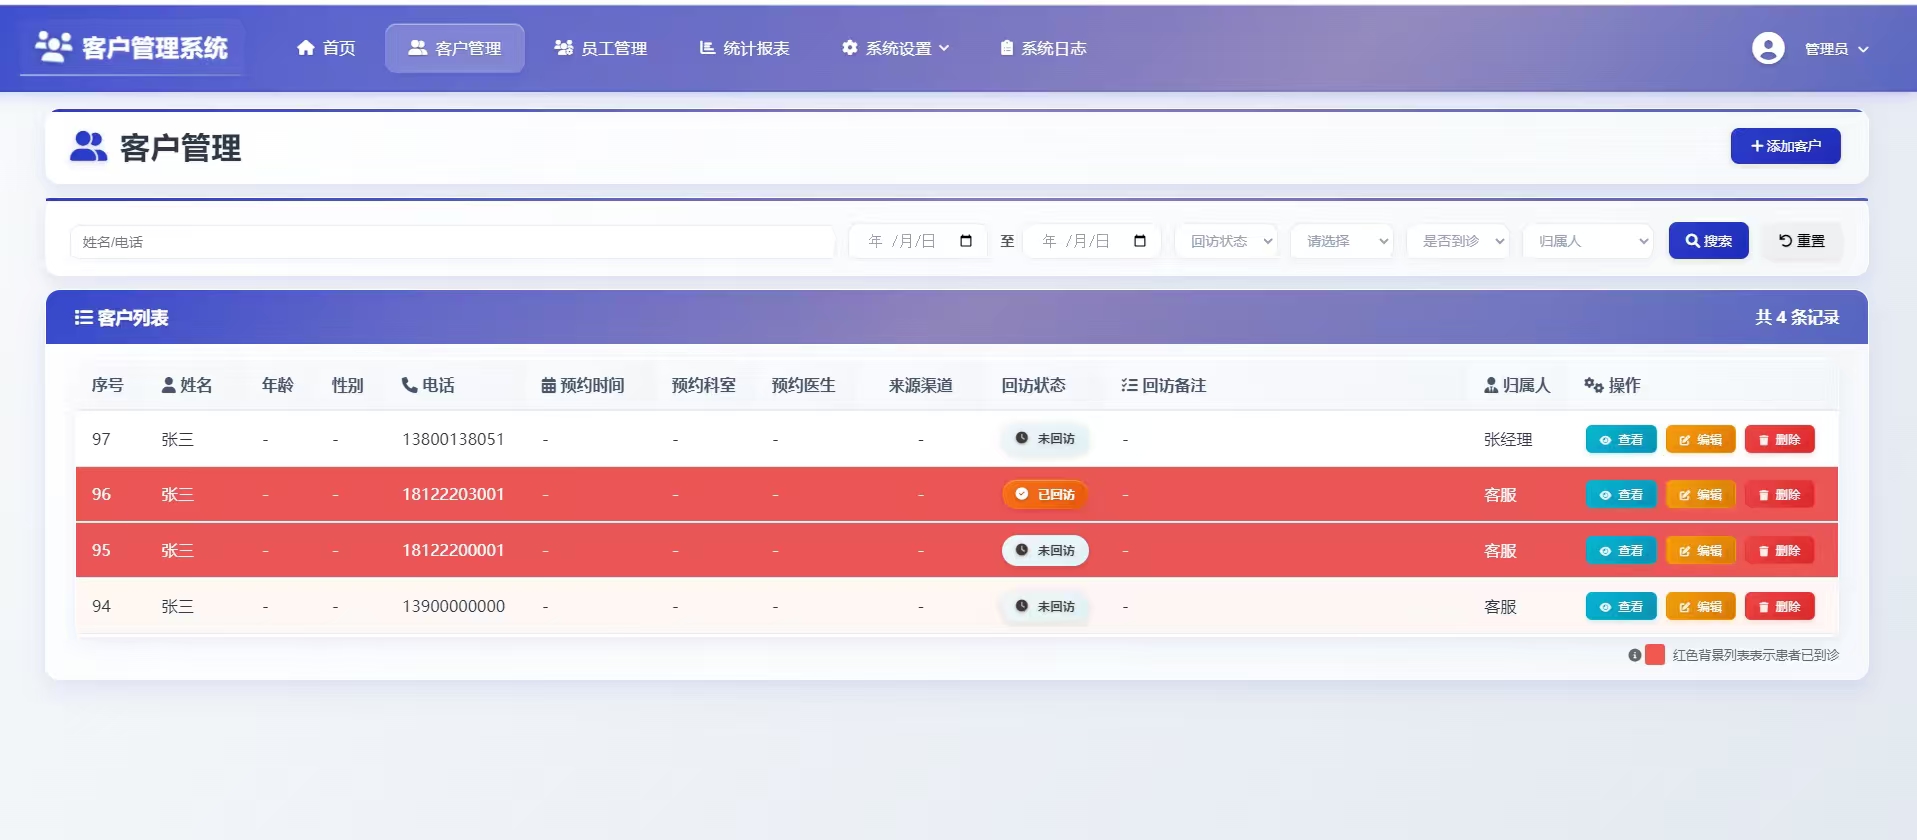Edit row 94 via 编辑

[x=1701, y=607]
